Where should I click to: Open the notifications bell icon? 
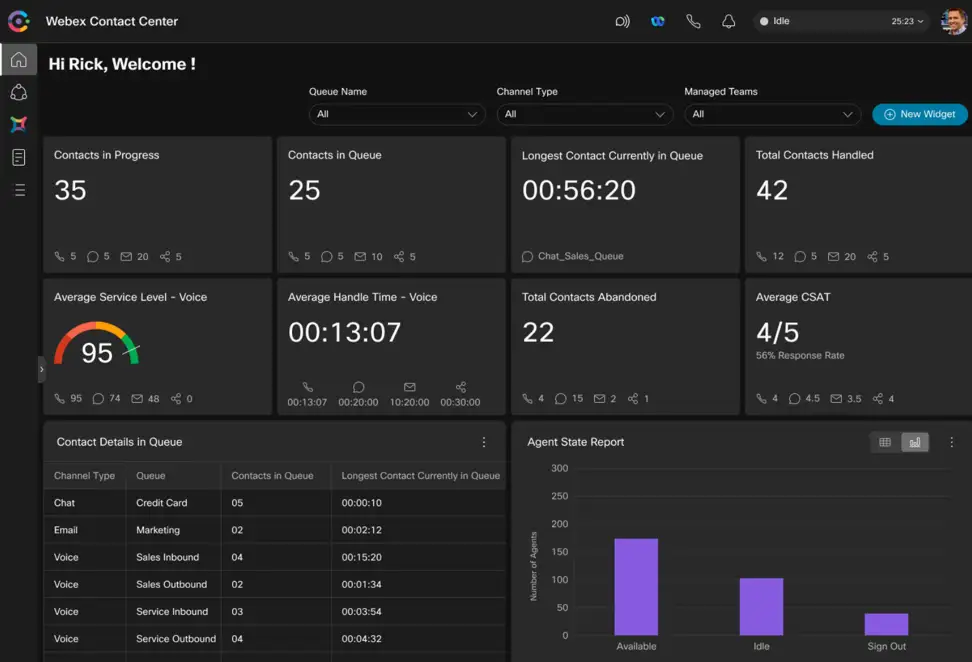tap(728, 22)
